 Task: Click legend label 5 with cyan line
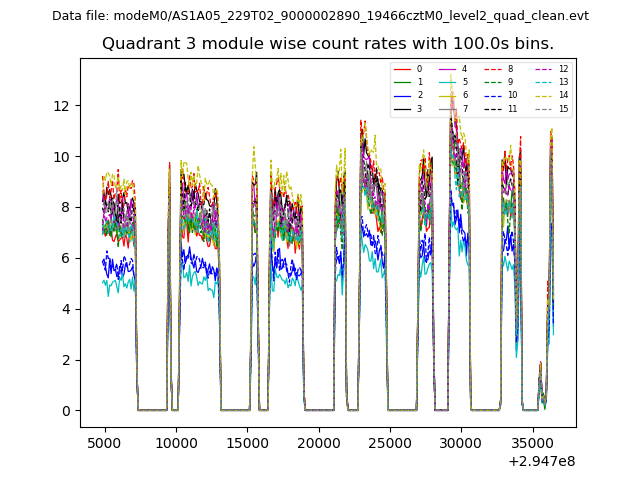(x=464, y=82)
